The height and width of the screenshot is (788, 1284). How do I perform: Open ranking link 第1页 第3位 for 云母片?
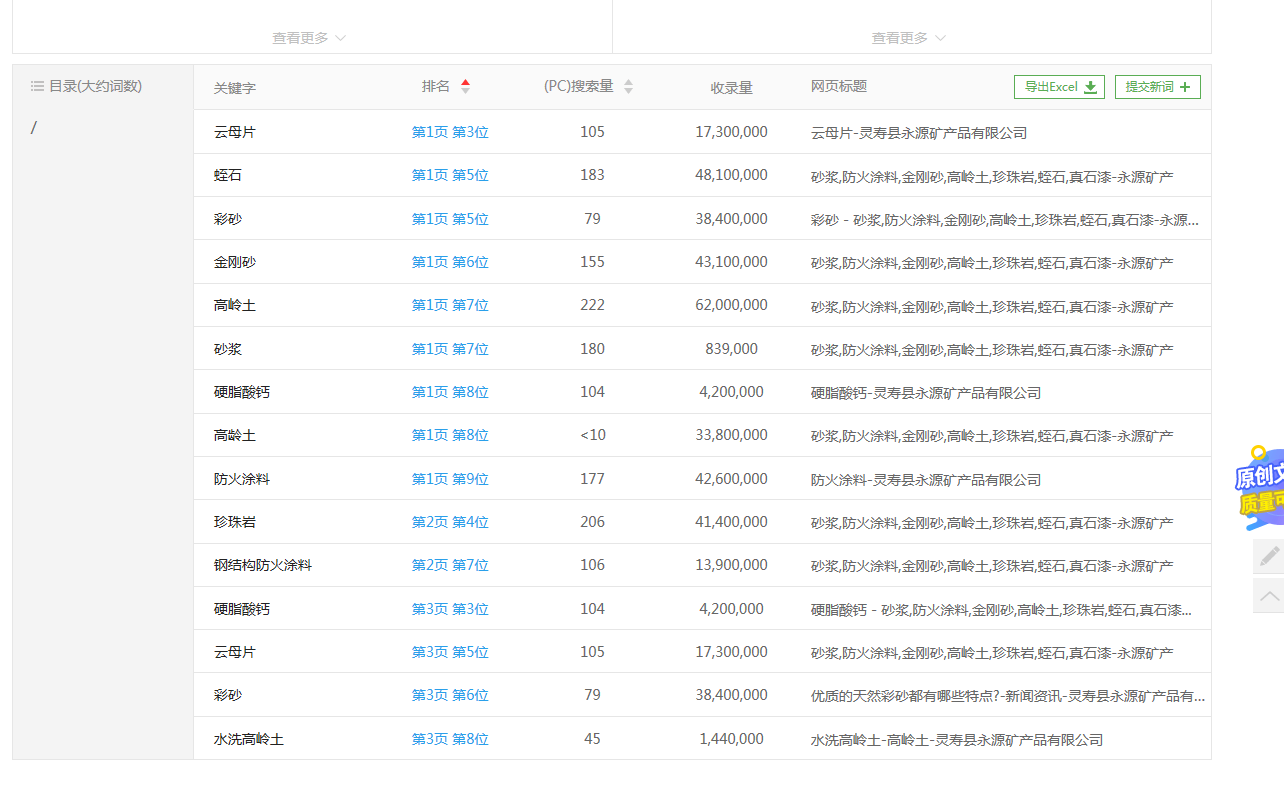click(449, 132)
